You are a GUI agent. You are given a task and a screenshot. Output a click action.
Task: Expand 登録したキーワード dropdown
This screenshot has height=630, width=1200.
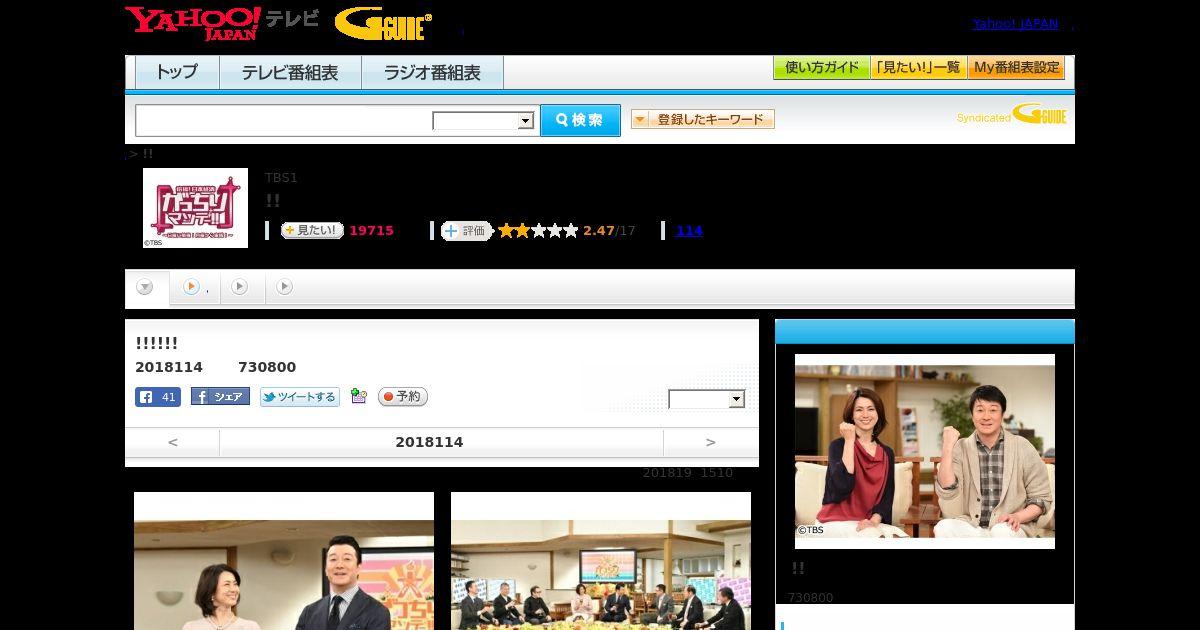(703, 120)
